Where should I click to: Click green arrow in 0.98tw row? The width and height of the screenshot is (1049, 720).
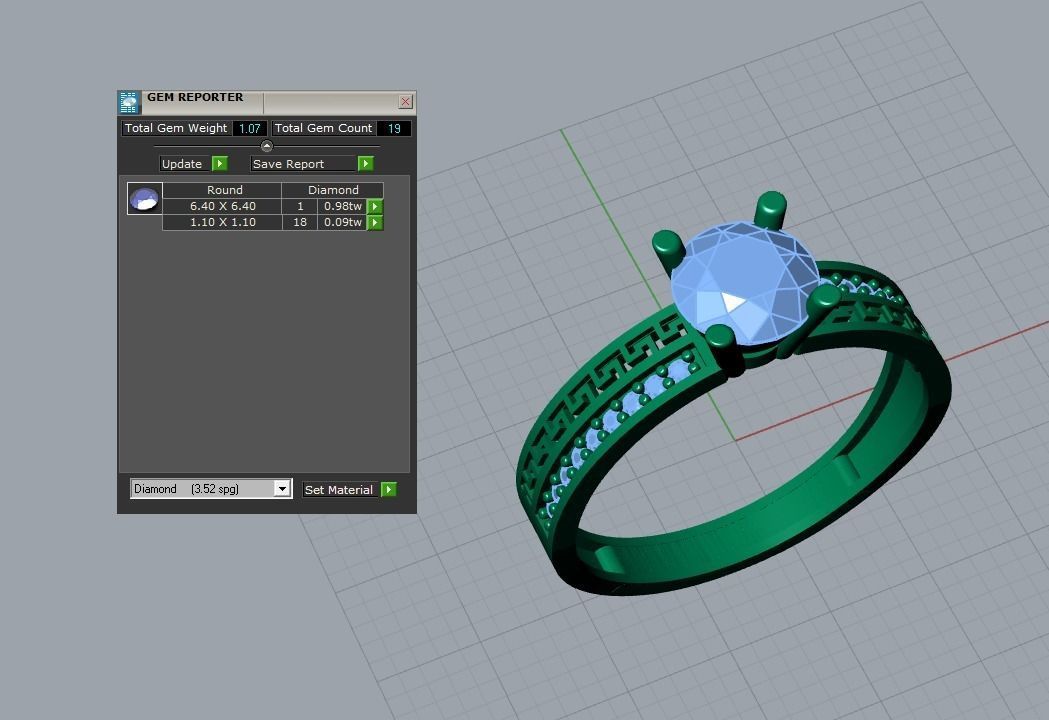point(375,206)
